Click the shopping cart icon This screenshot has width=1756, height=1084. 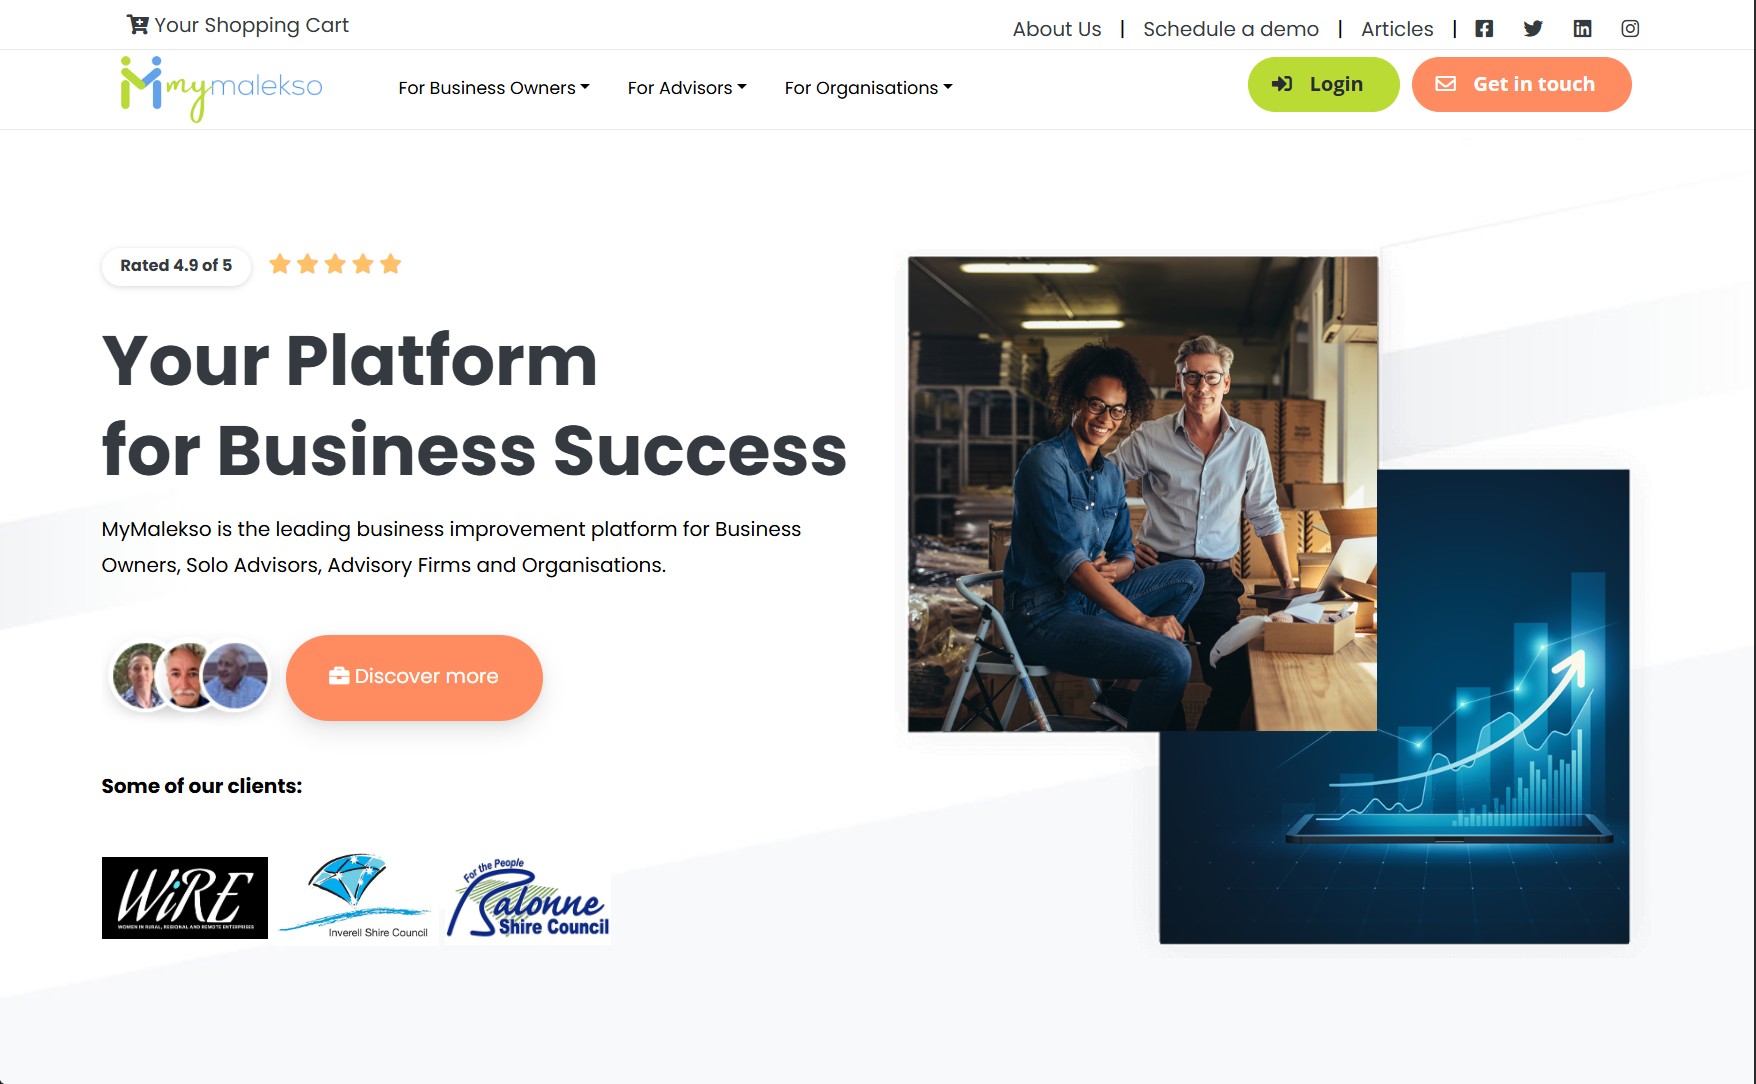(x=138, y=24)
